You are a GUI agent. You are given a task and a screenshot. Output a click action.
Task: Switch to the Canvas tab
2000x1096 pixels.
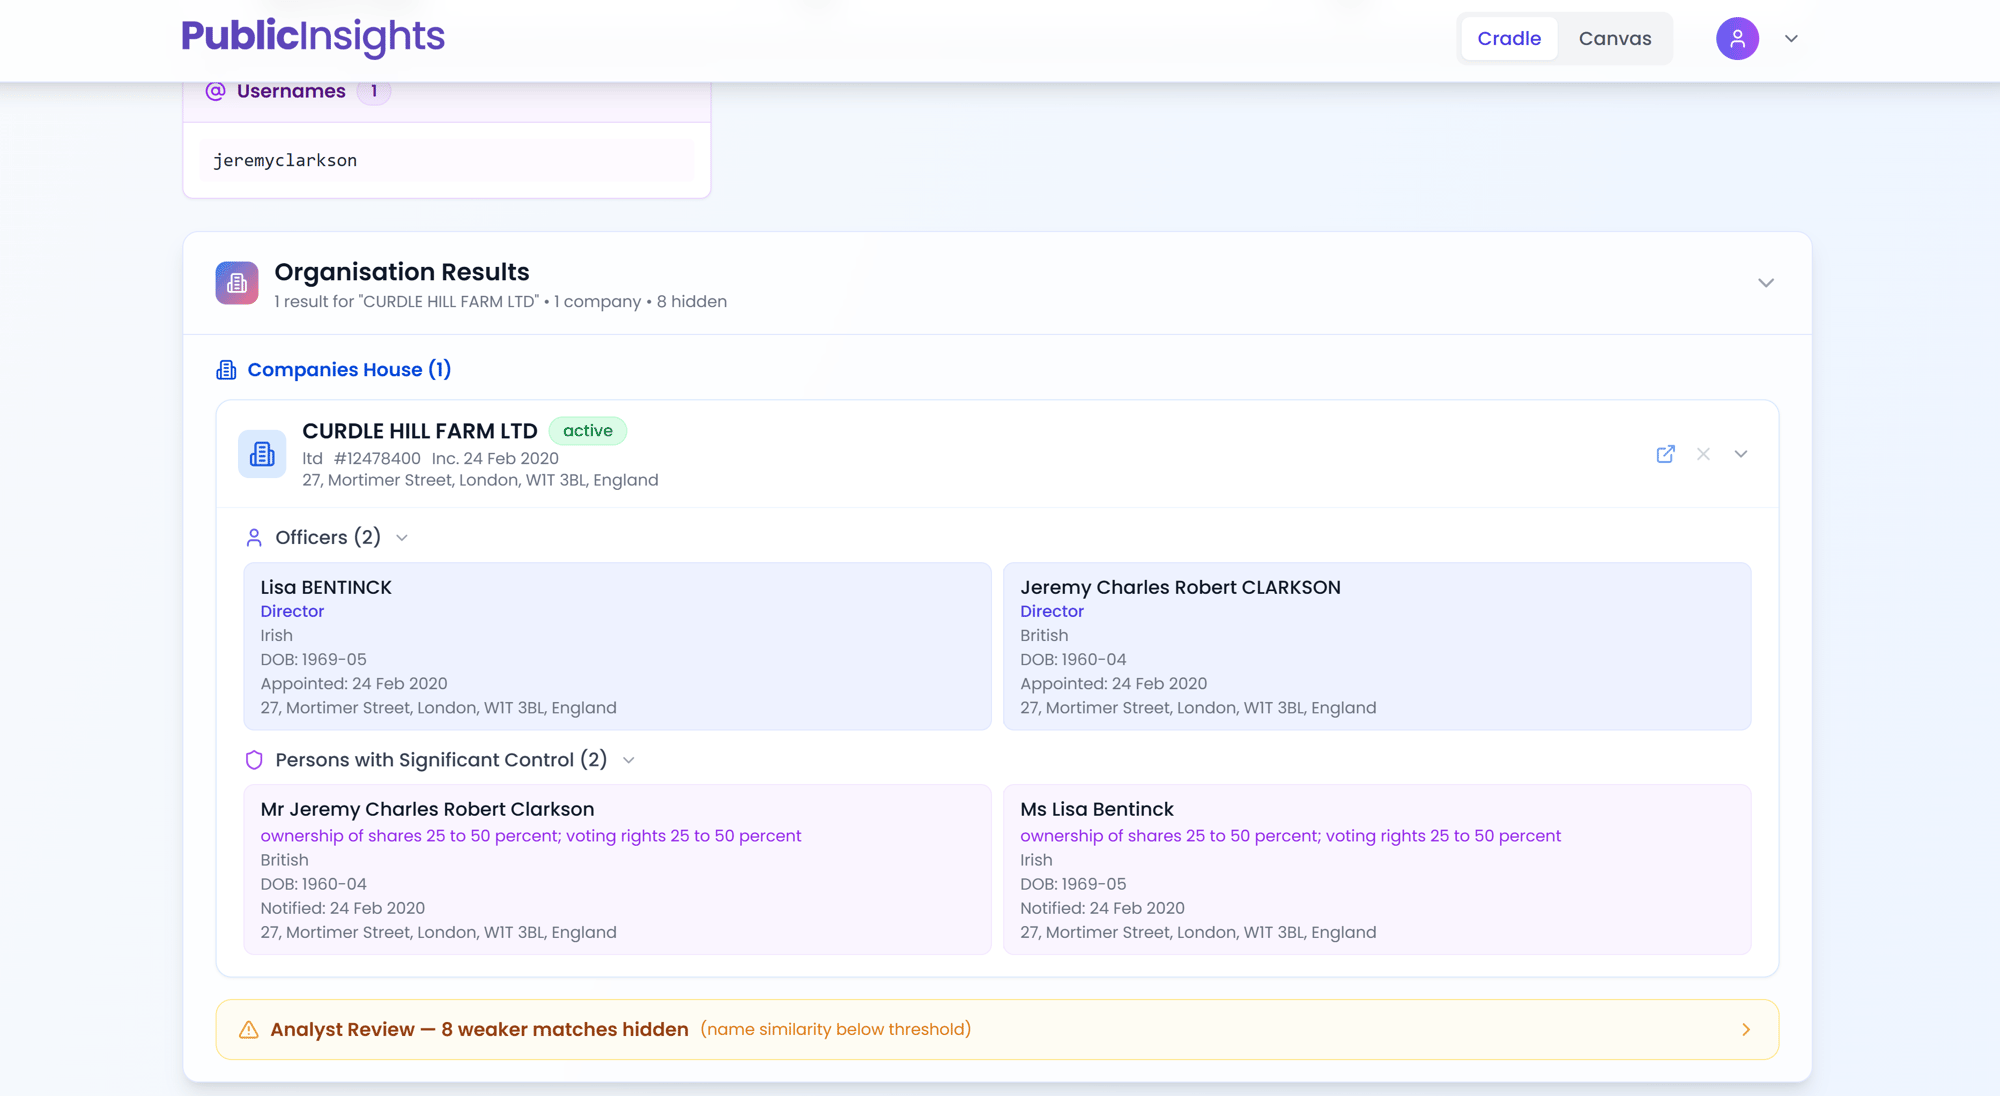(x=1615, y=38)
